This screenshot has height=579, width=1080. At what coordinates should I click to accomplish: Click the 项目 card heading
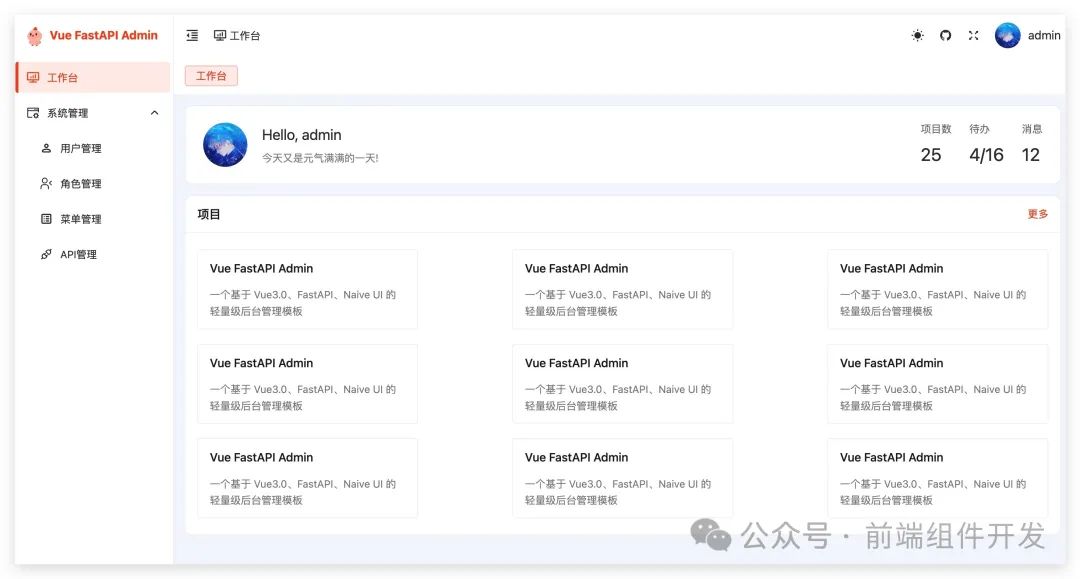tap(209, 214)
